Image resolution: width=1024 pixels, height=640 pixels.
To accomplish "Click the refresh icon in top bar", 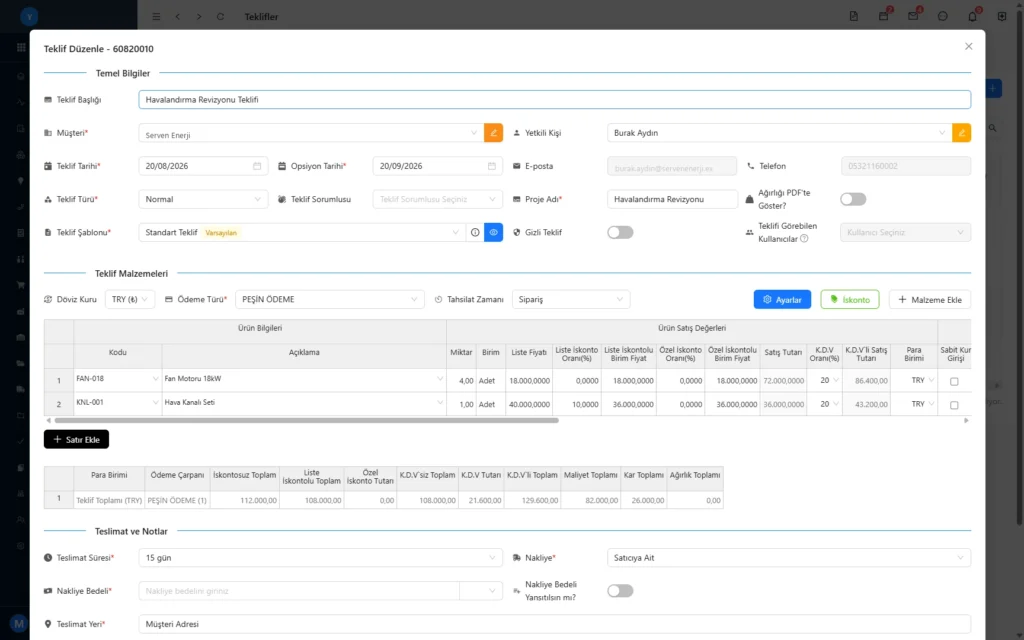I will click(x=221, y=16).
